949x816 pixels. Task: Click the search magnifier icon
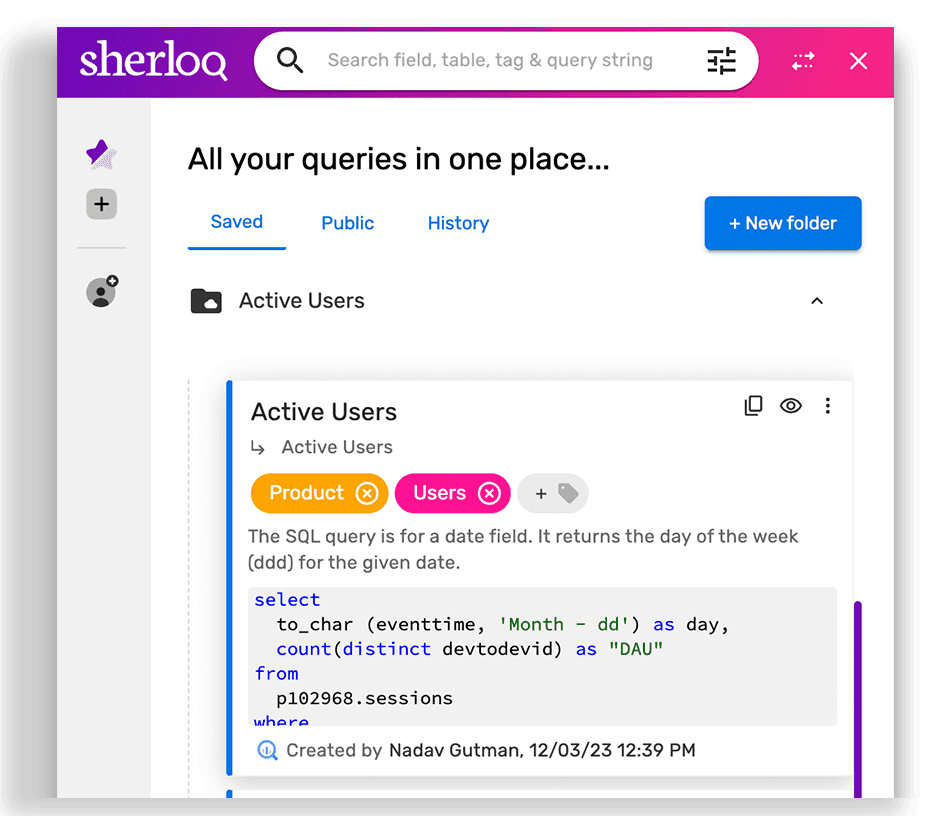click(x=289, y=61)
